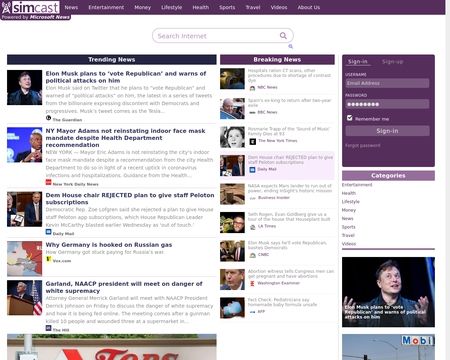450x360 pixels.
Task: Select Sports in Categories list
Action: [x=349, y=227]
